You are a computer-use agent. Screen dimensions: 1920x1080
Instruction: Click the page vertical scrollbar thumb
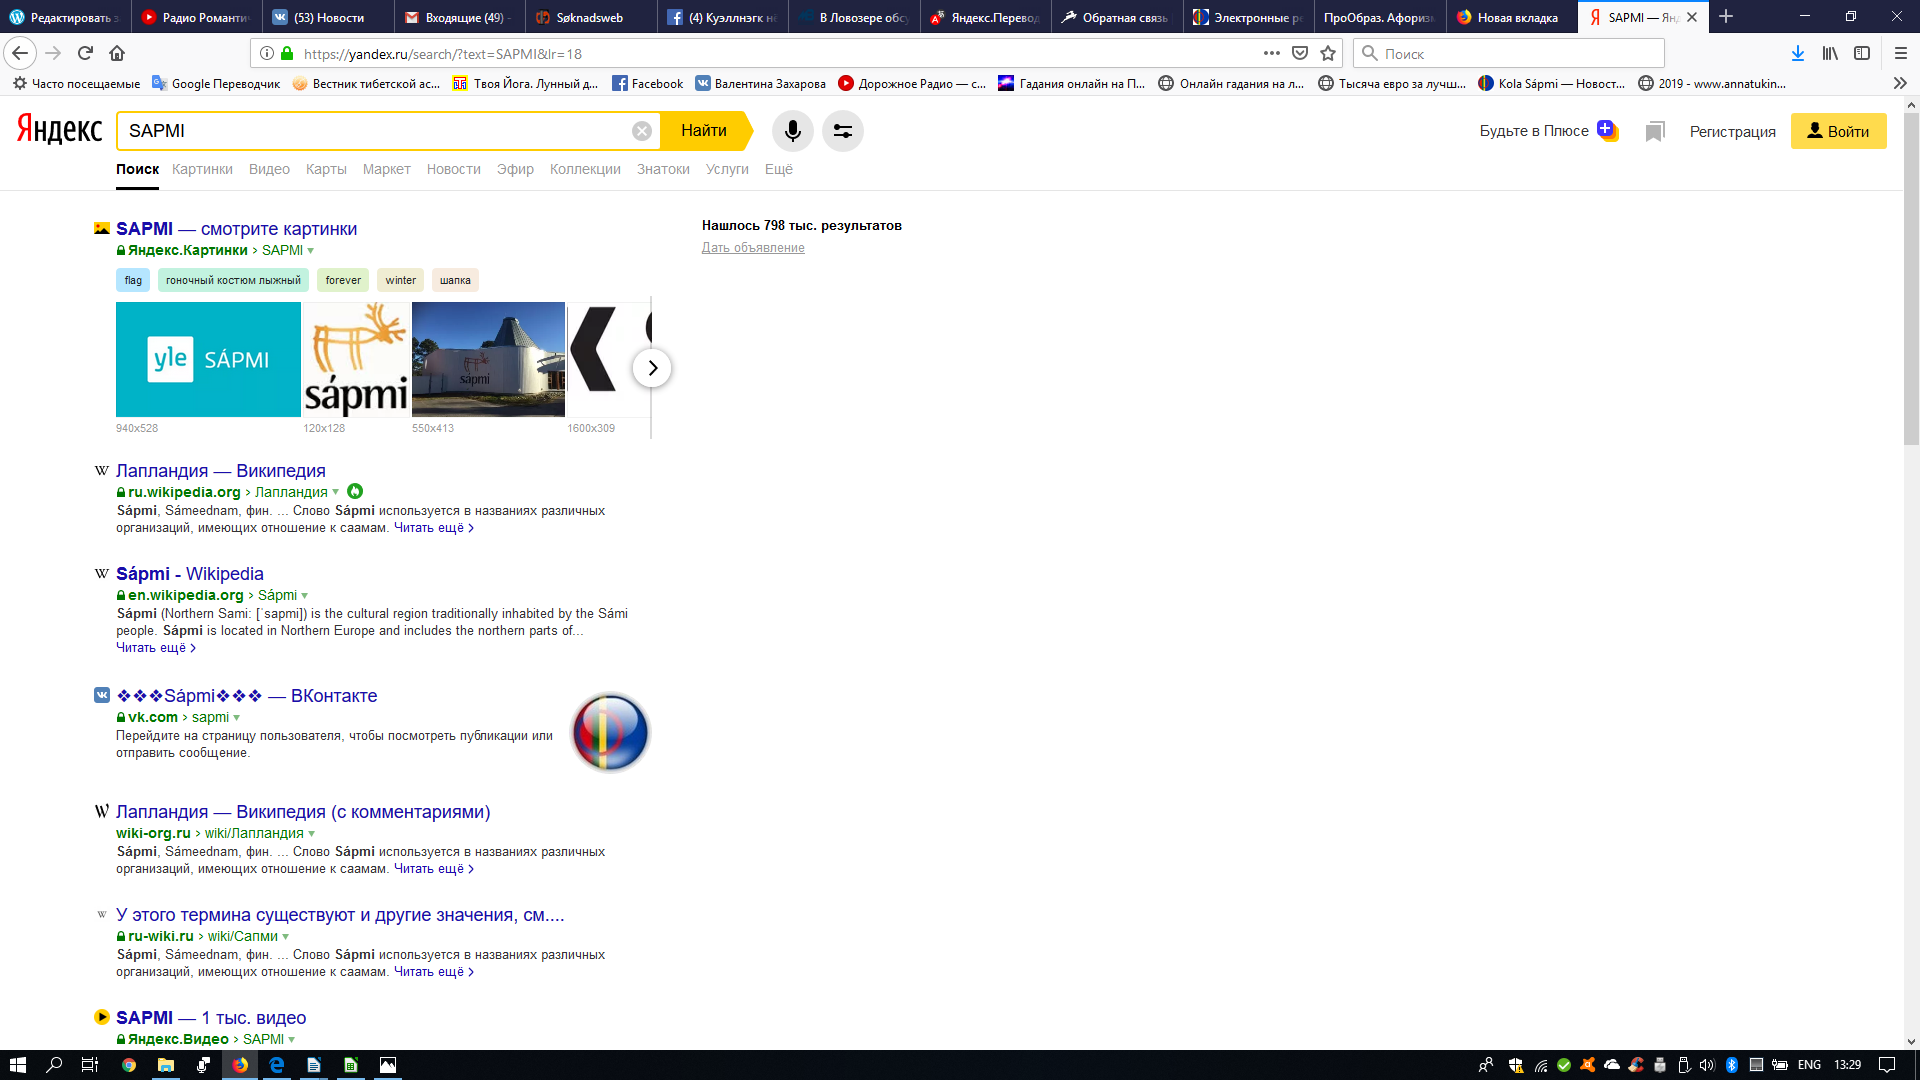pyautogui.click(x=1911, y=280)
